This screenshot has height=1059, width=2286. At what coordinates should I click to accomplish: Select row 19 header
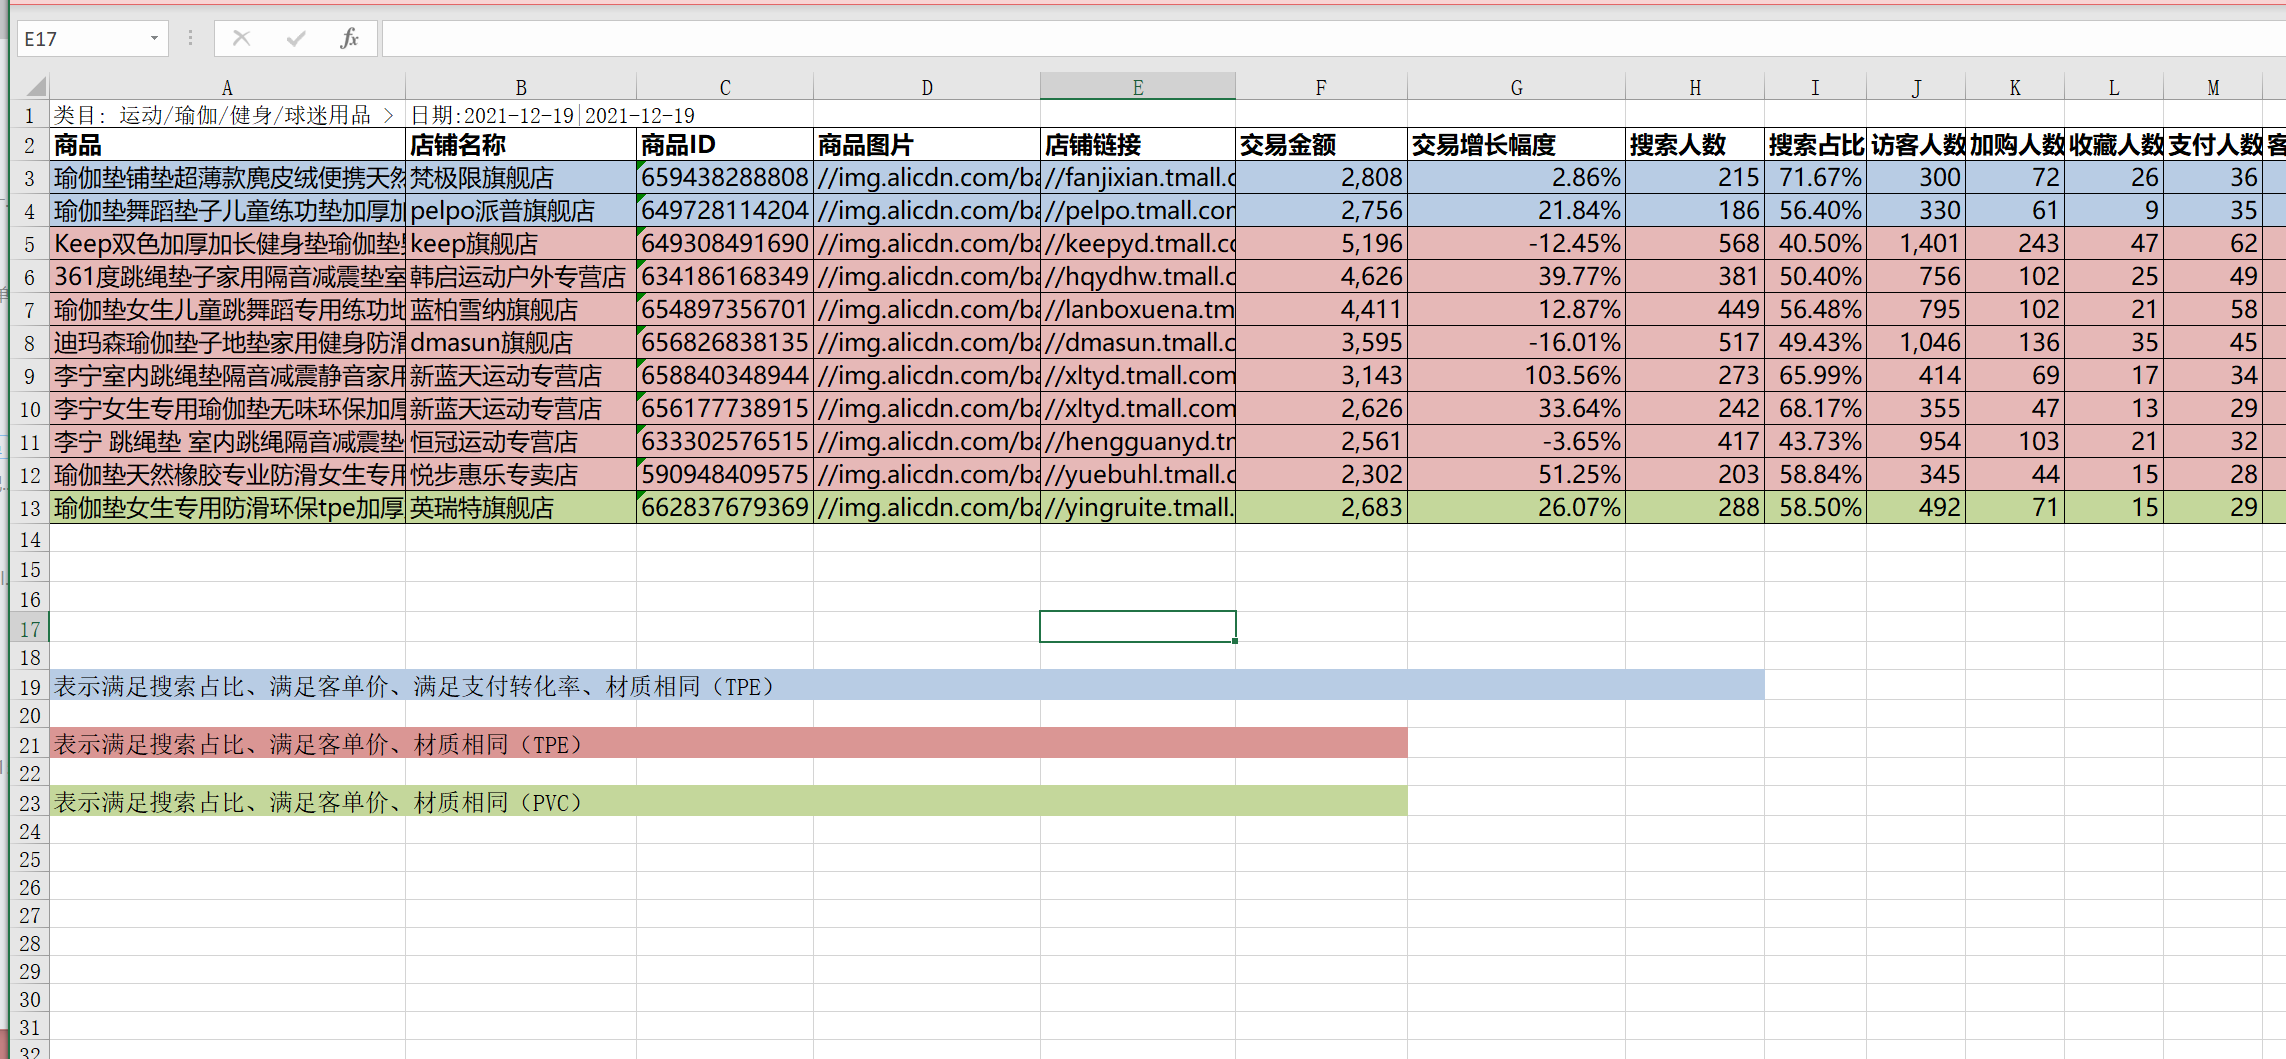pyautogui.click(x=30, y=687)
